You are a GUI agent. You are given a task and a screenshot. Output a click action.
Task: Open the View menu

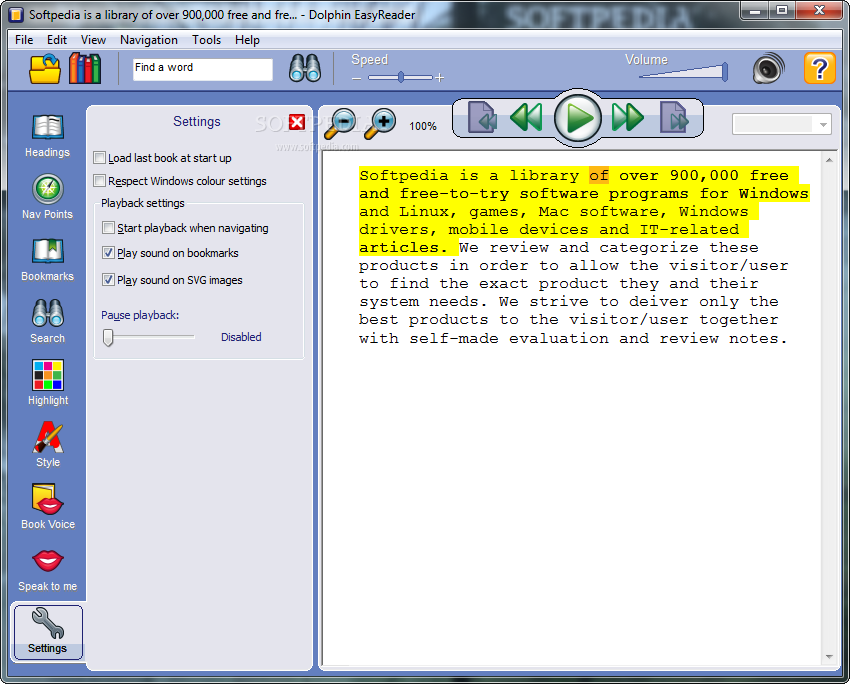click(93, 40)
